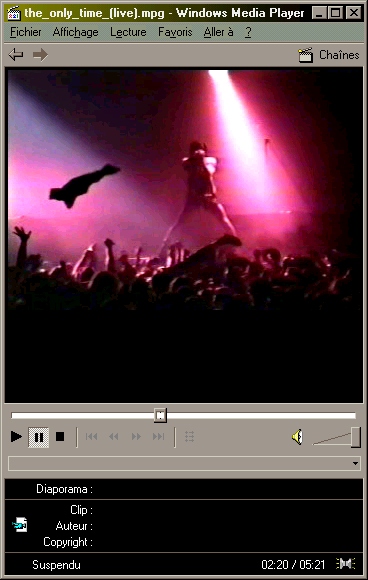Stop playback with the Stop button
Screen dimensions: 368x580
(60, 437)
